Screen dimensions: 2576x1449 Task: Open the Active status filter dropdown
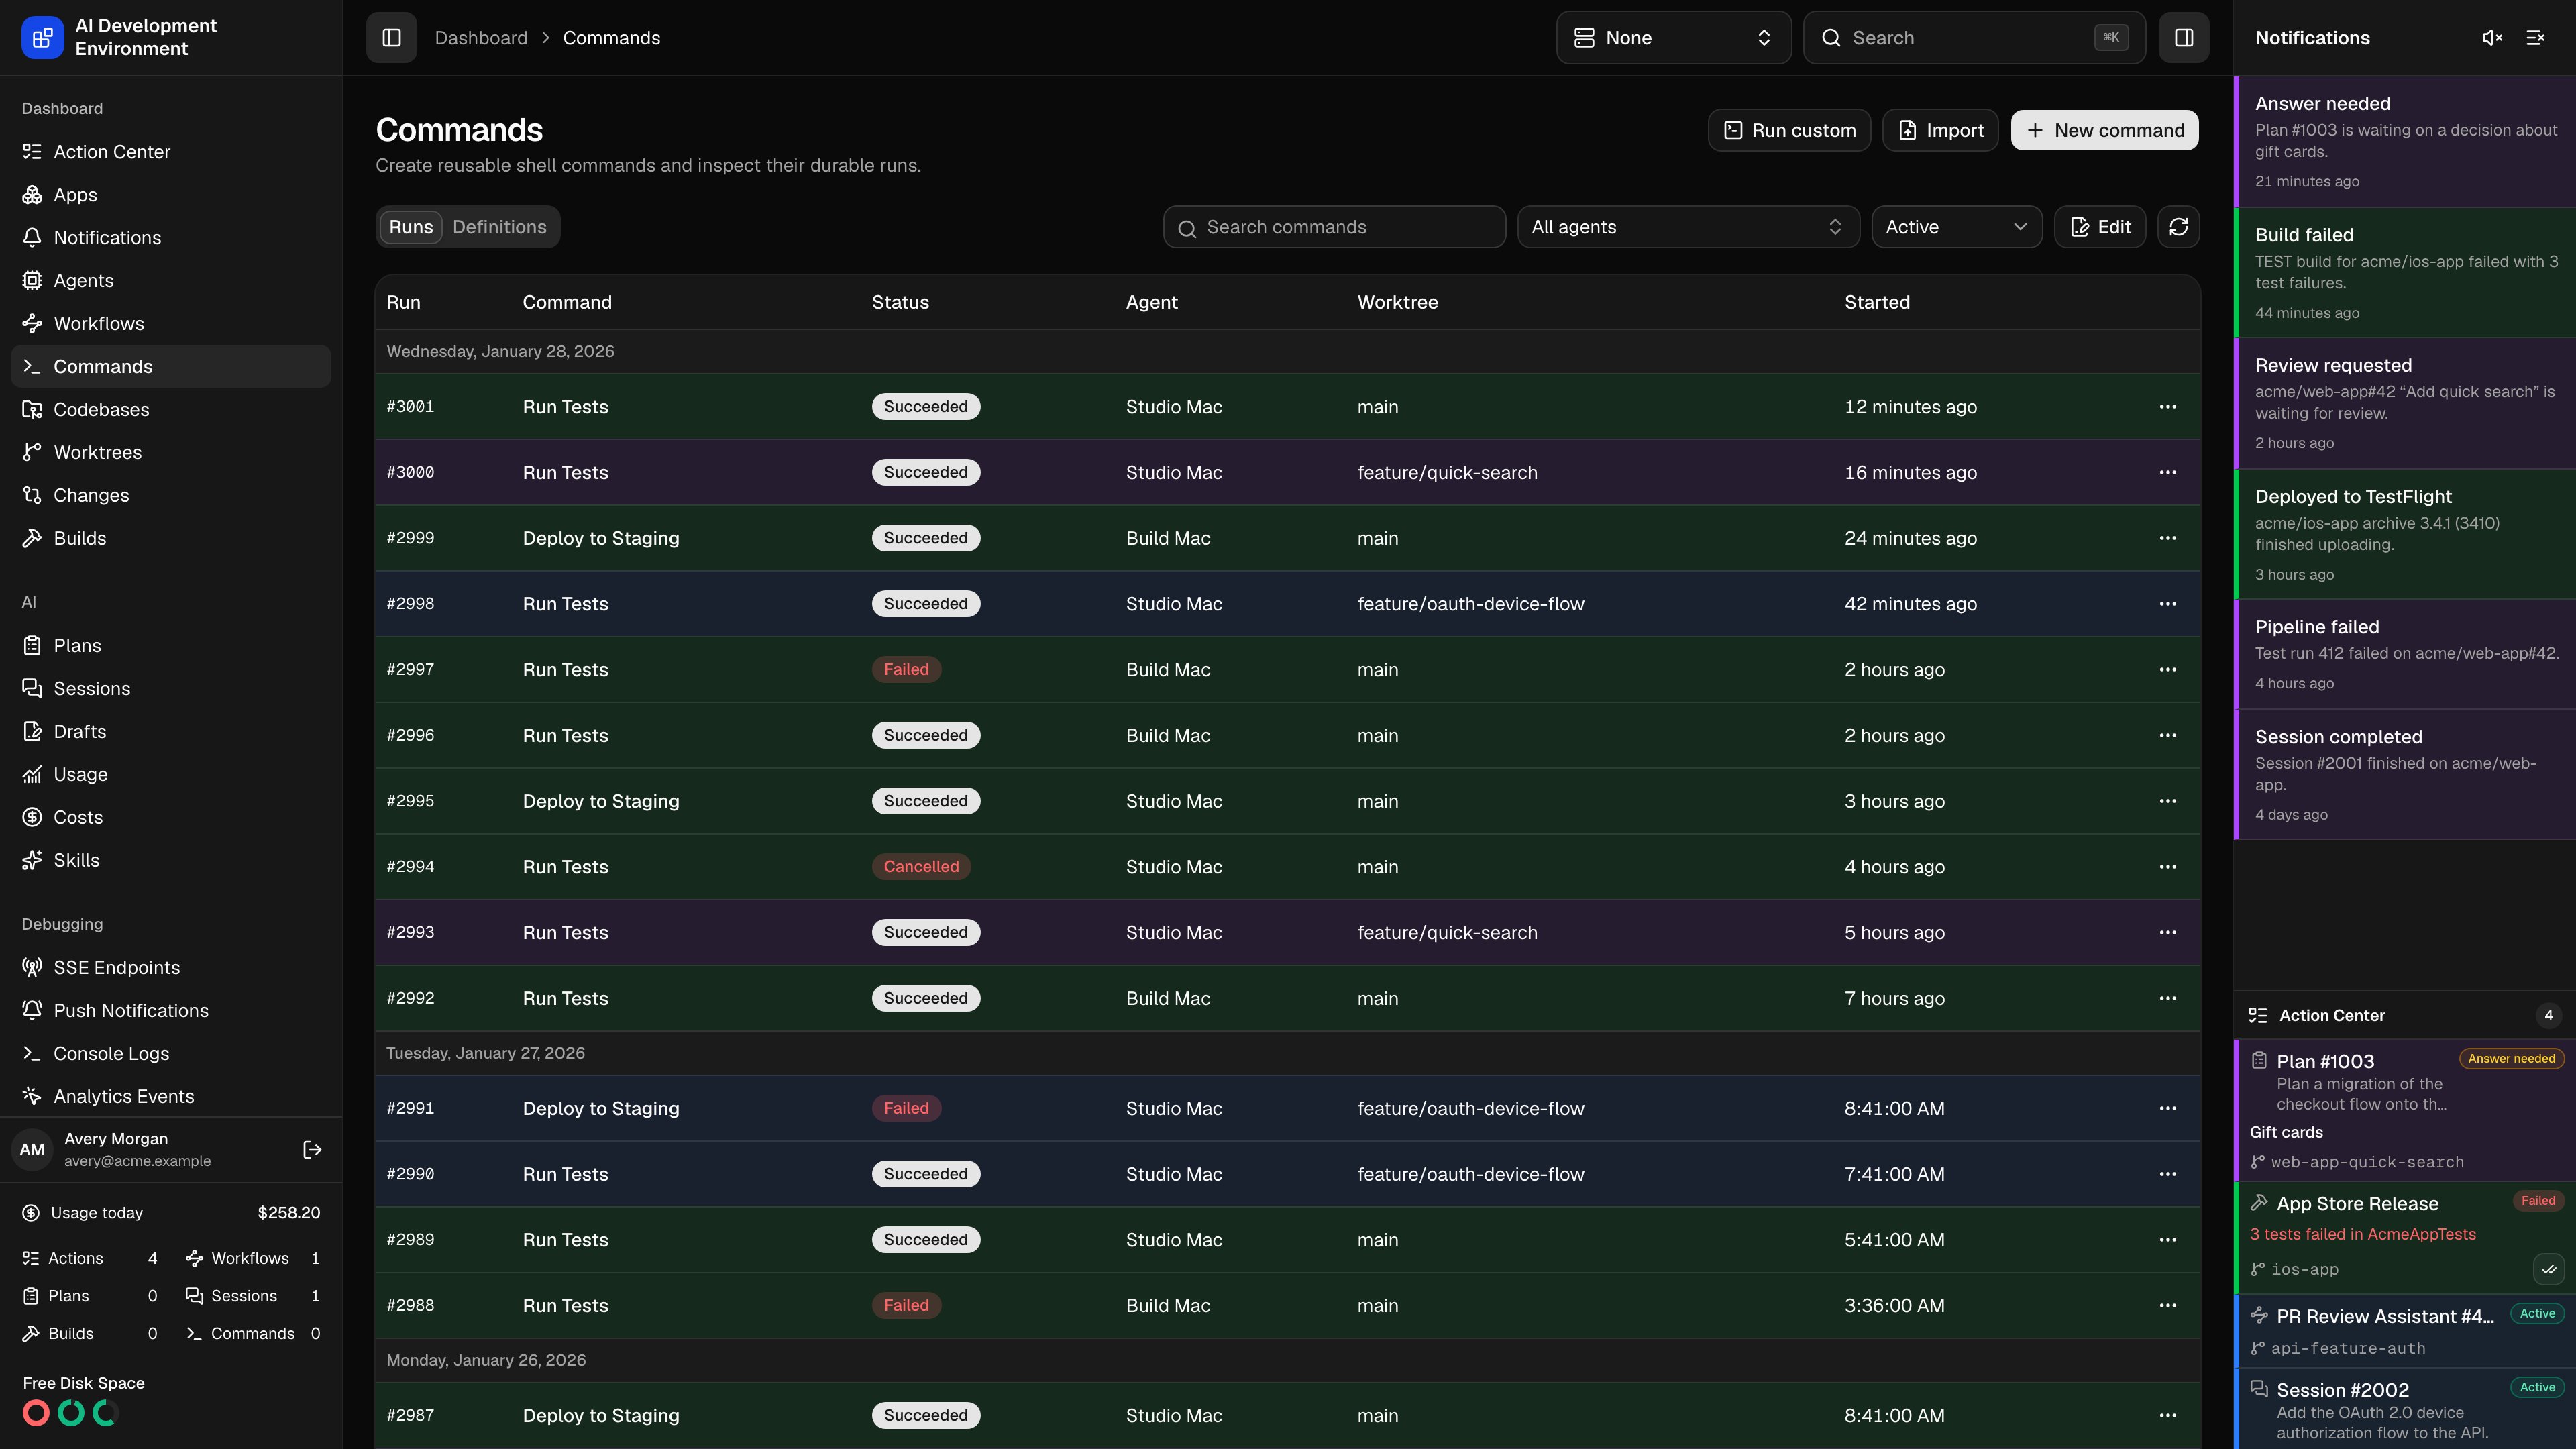pos(1956,227)
